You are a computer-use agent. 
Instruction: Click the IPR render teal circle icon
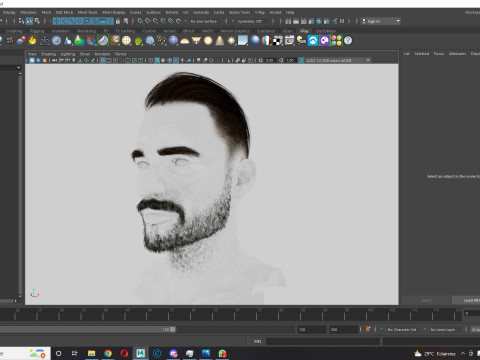tap(319, 21)
